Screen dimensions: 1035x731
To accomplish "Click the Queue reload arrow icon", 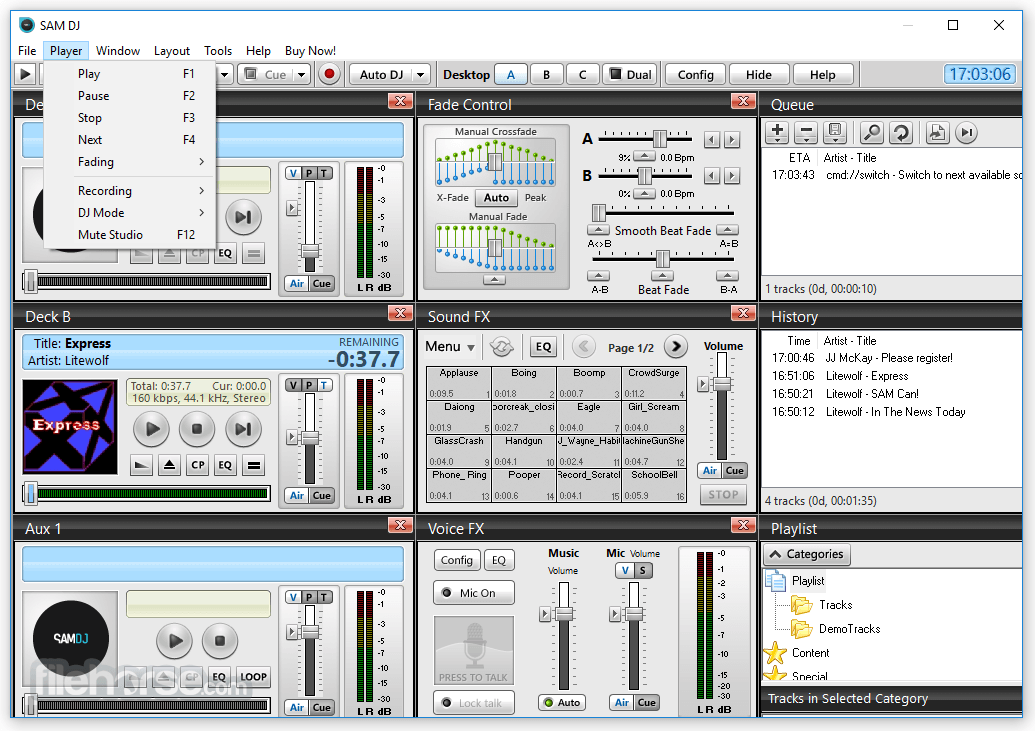I will [x=901, y=133].
